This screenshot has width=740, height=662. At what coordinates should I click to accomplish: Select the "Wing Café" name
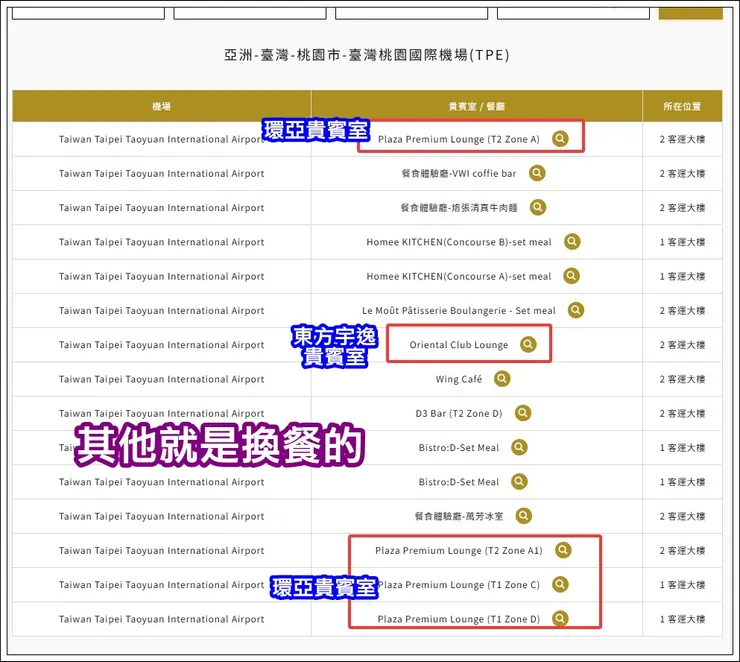(x=459, y=379)
